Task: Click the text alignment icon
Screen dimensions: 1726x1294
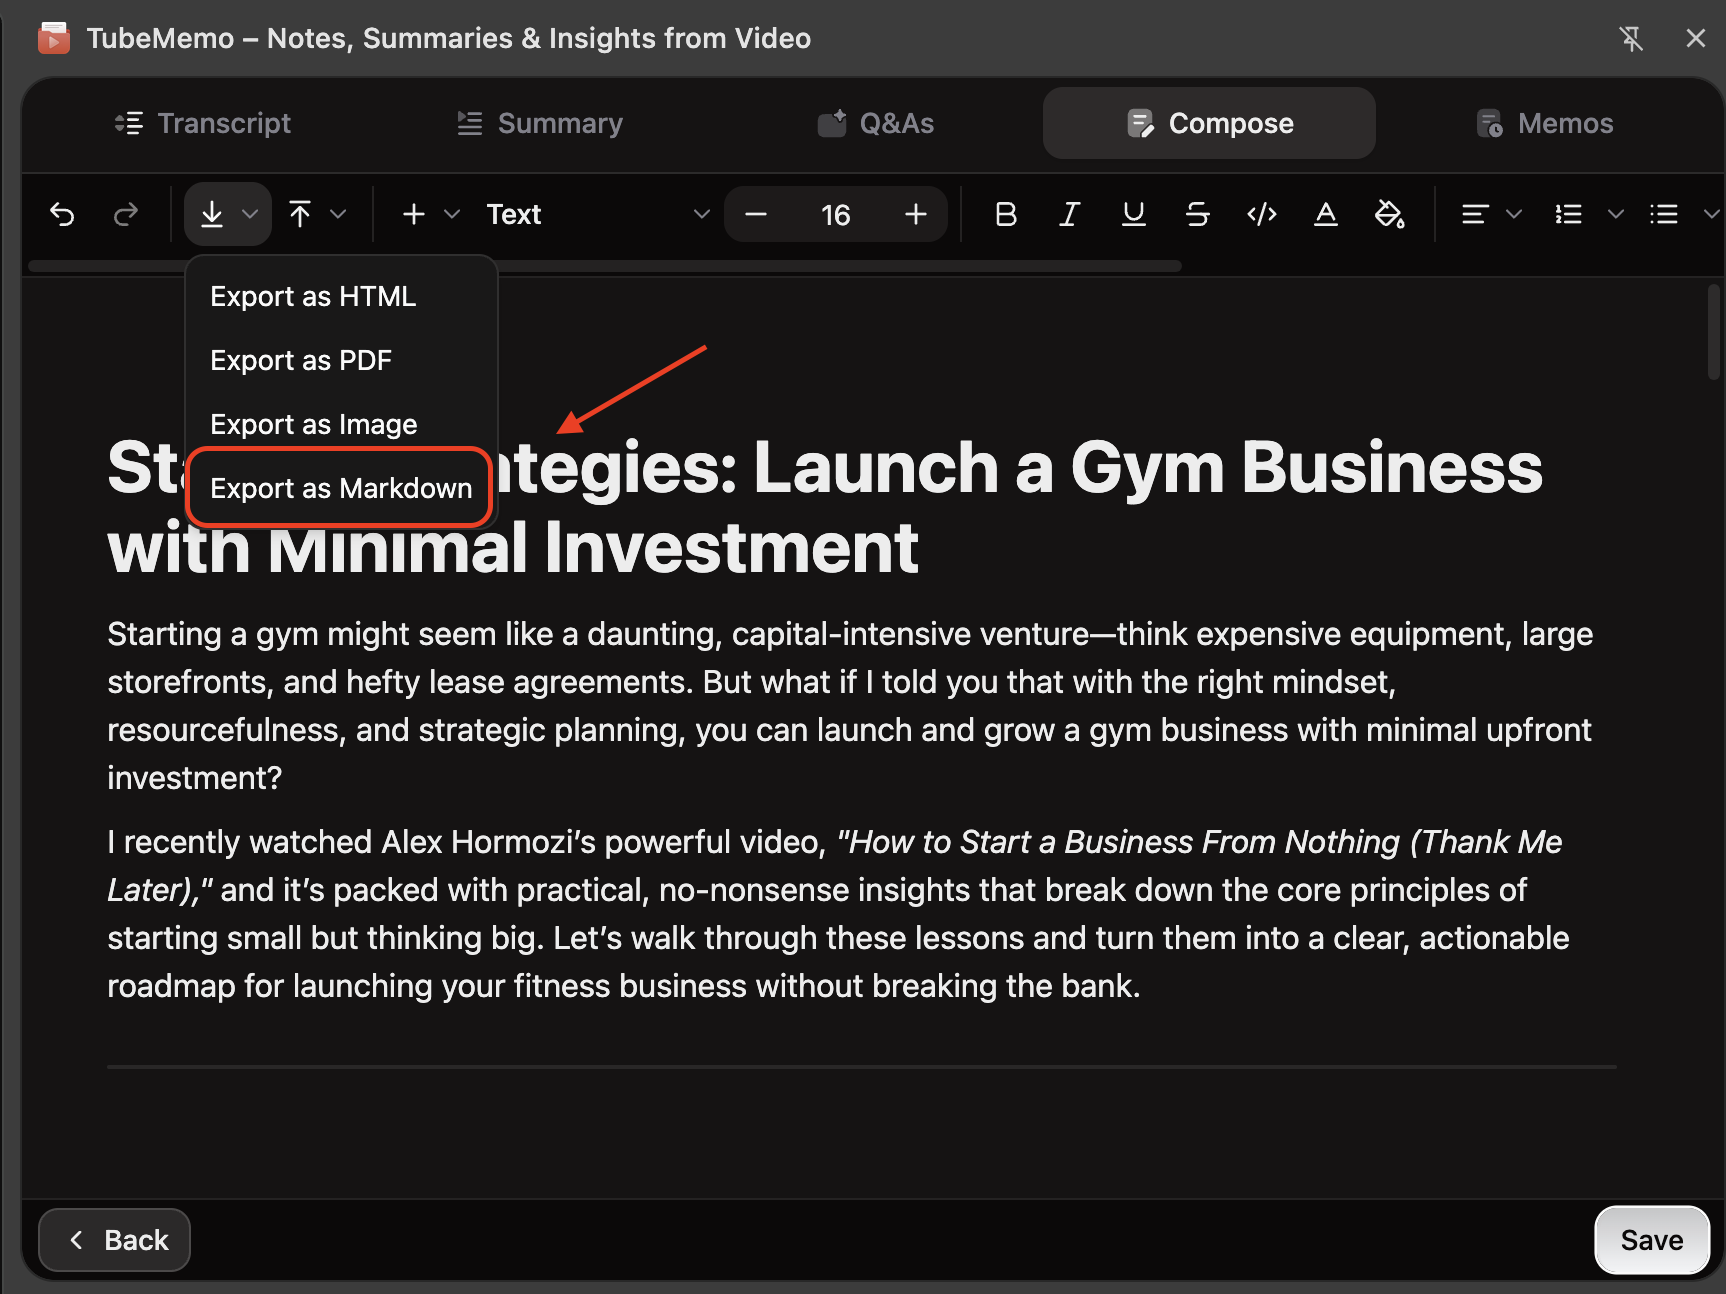Action: [1475, 214]
